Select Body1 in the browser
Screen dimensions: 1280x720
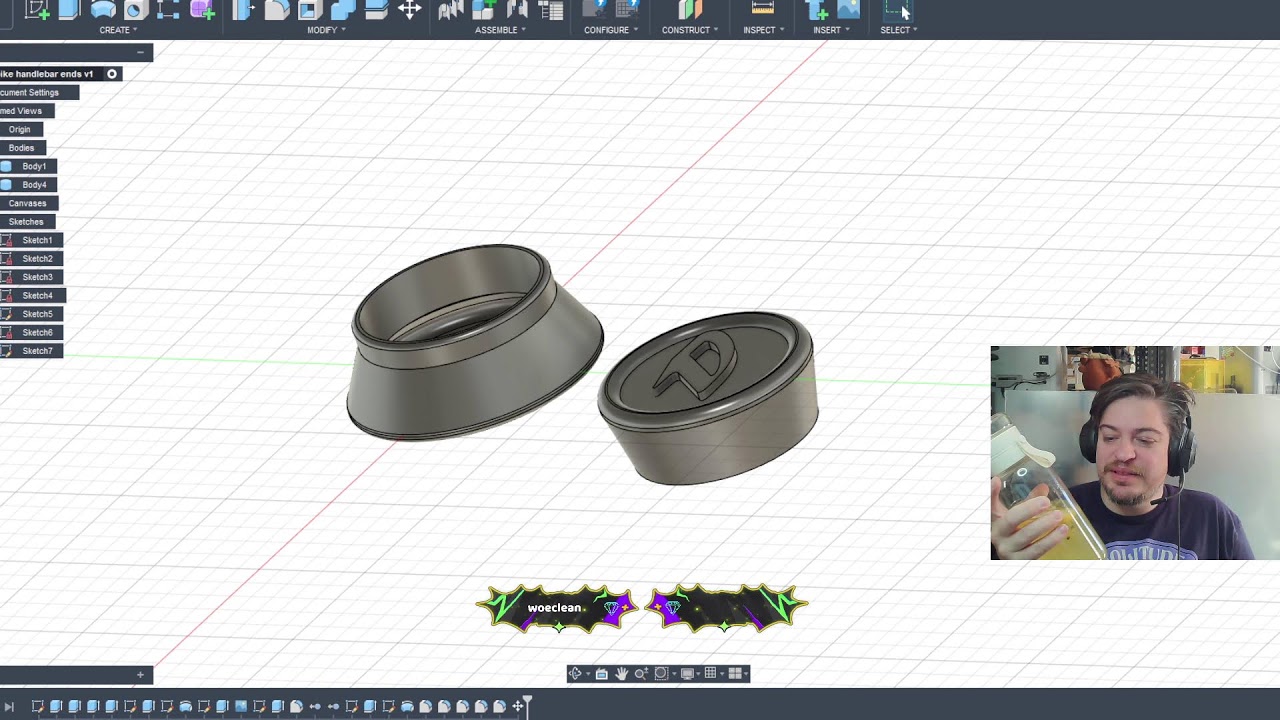tap(34, 167)
